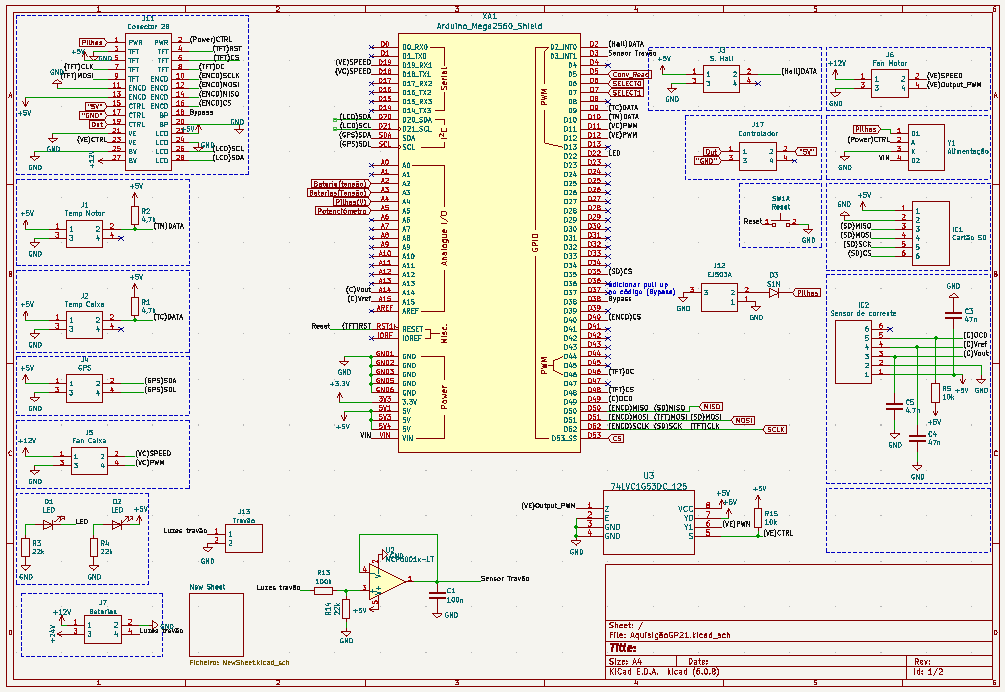
Task: Click the Ficheiros: NewSheet.kicad_sch link text
Action: click(x=240, y=660)
